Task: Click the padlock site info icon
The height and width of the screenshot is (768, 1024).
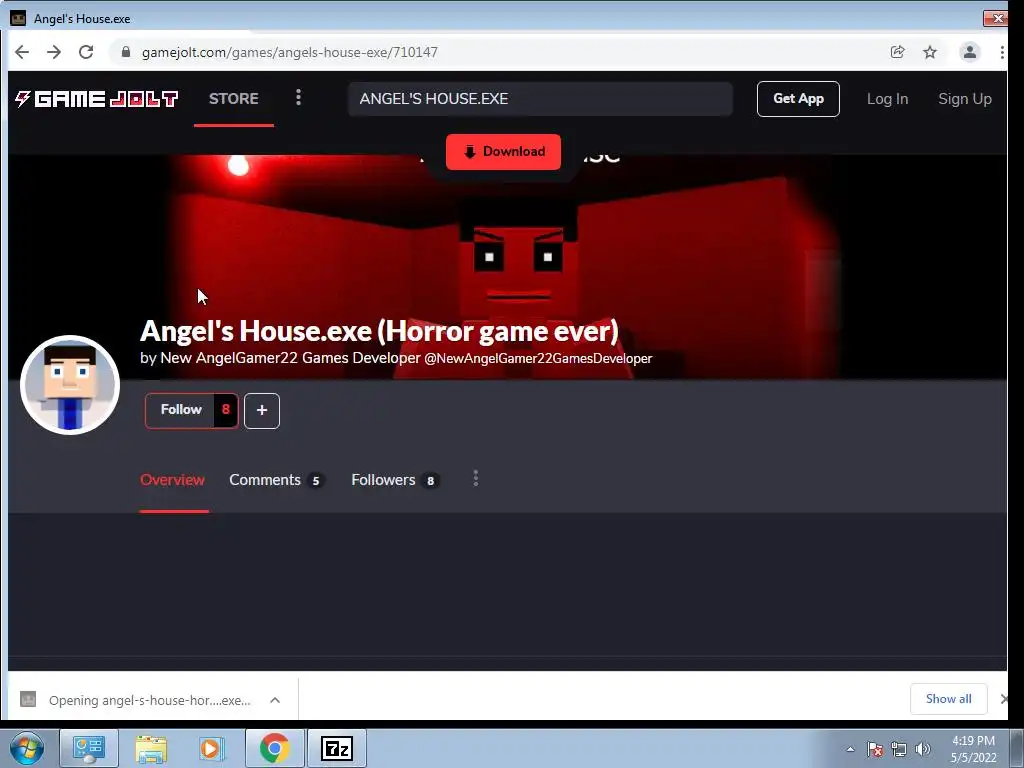Action: pyautogui.click(x=126, y=52)
